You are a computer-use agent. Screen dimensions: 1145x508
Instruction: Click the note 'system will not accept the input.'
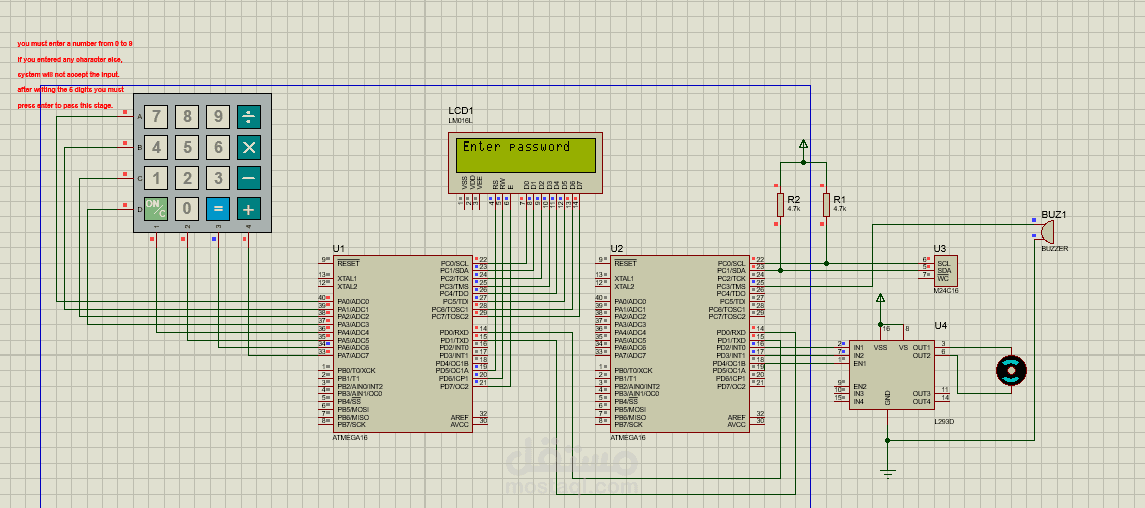point(68,74)
